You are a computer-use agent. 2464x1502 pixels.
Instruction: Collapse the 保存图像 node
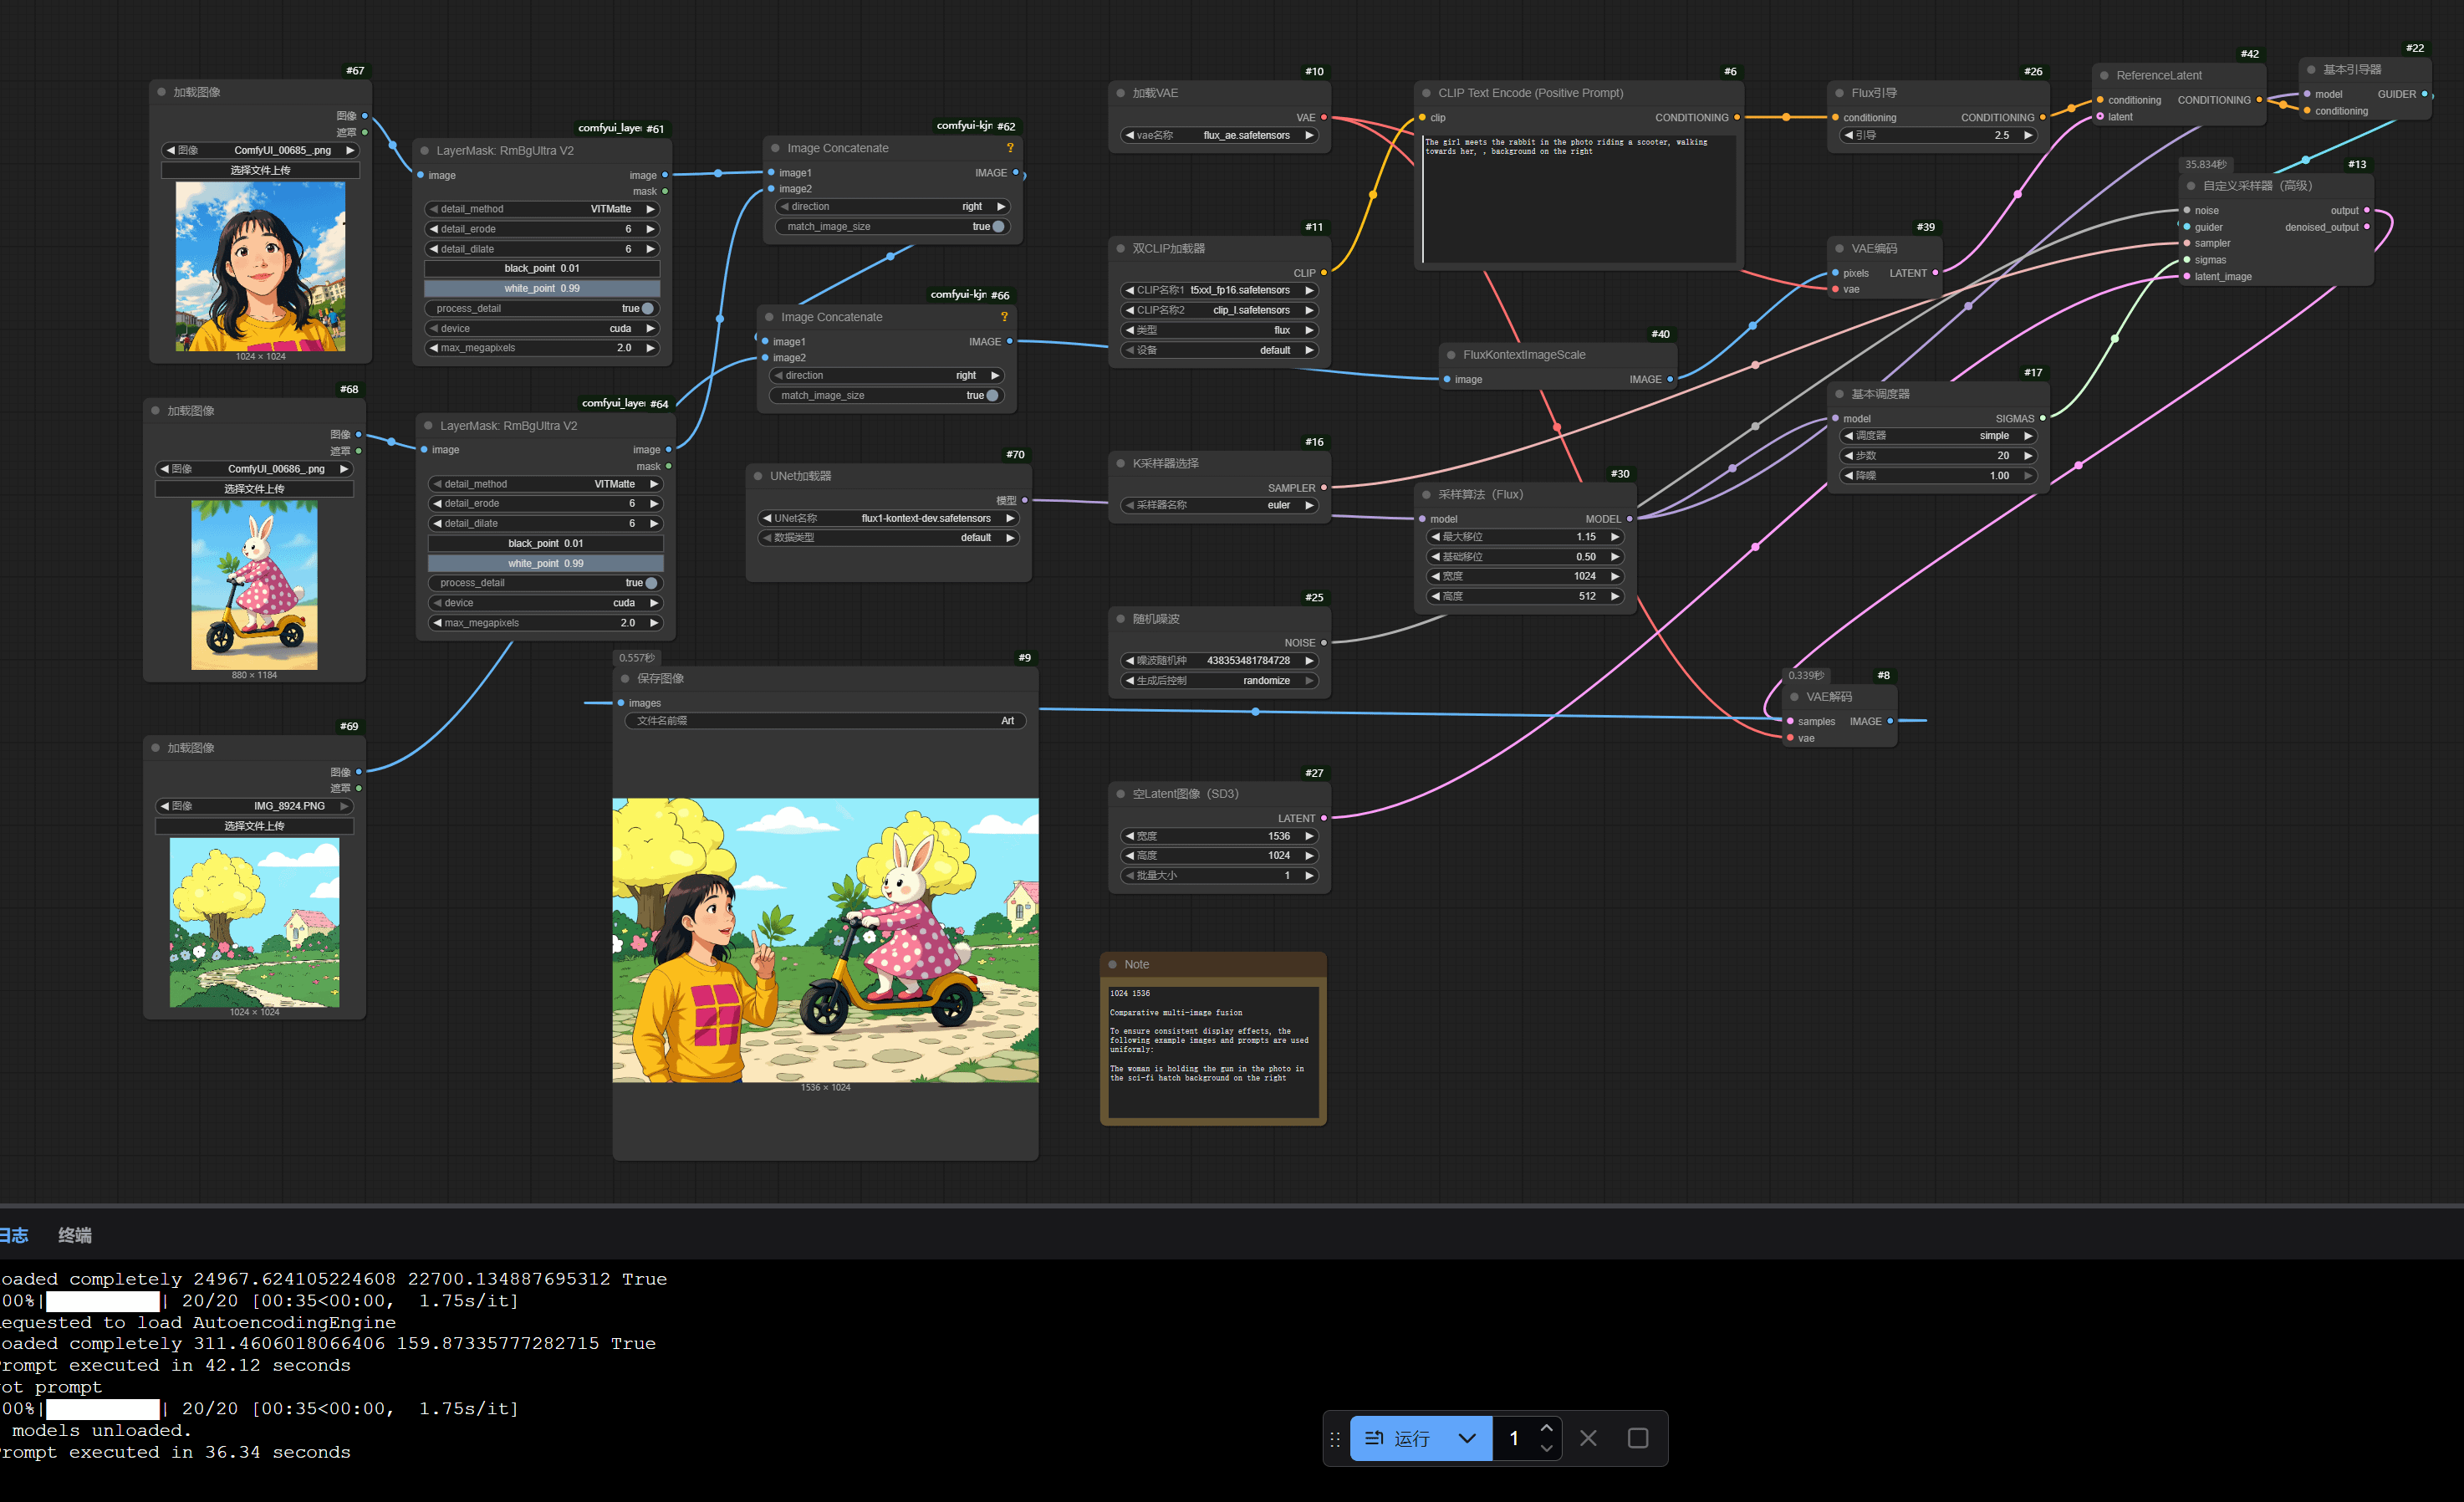(625, 679)
